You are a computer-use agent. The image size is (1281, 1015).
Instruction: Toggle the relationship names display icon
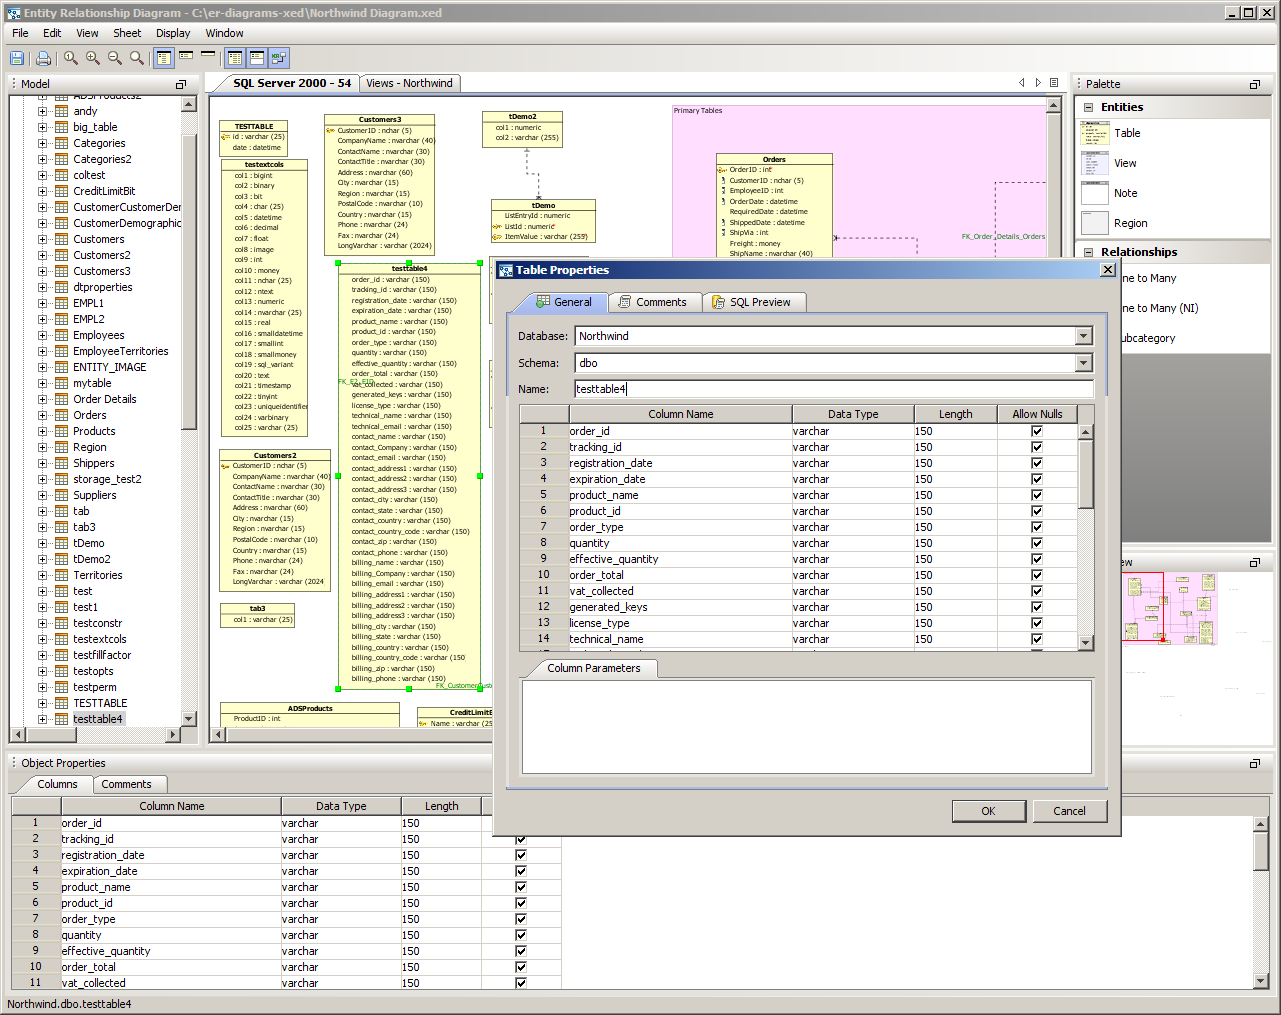point(279,58)
